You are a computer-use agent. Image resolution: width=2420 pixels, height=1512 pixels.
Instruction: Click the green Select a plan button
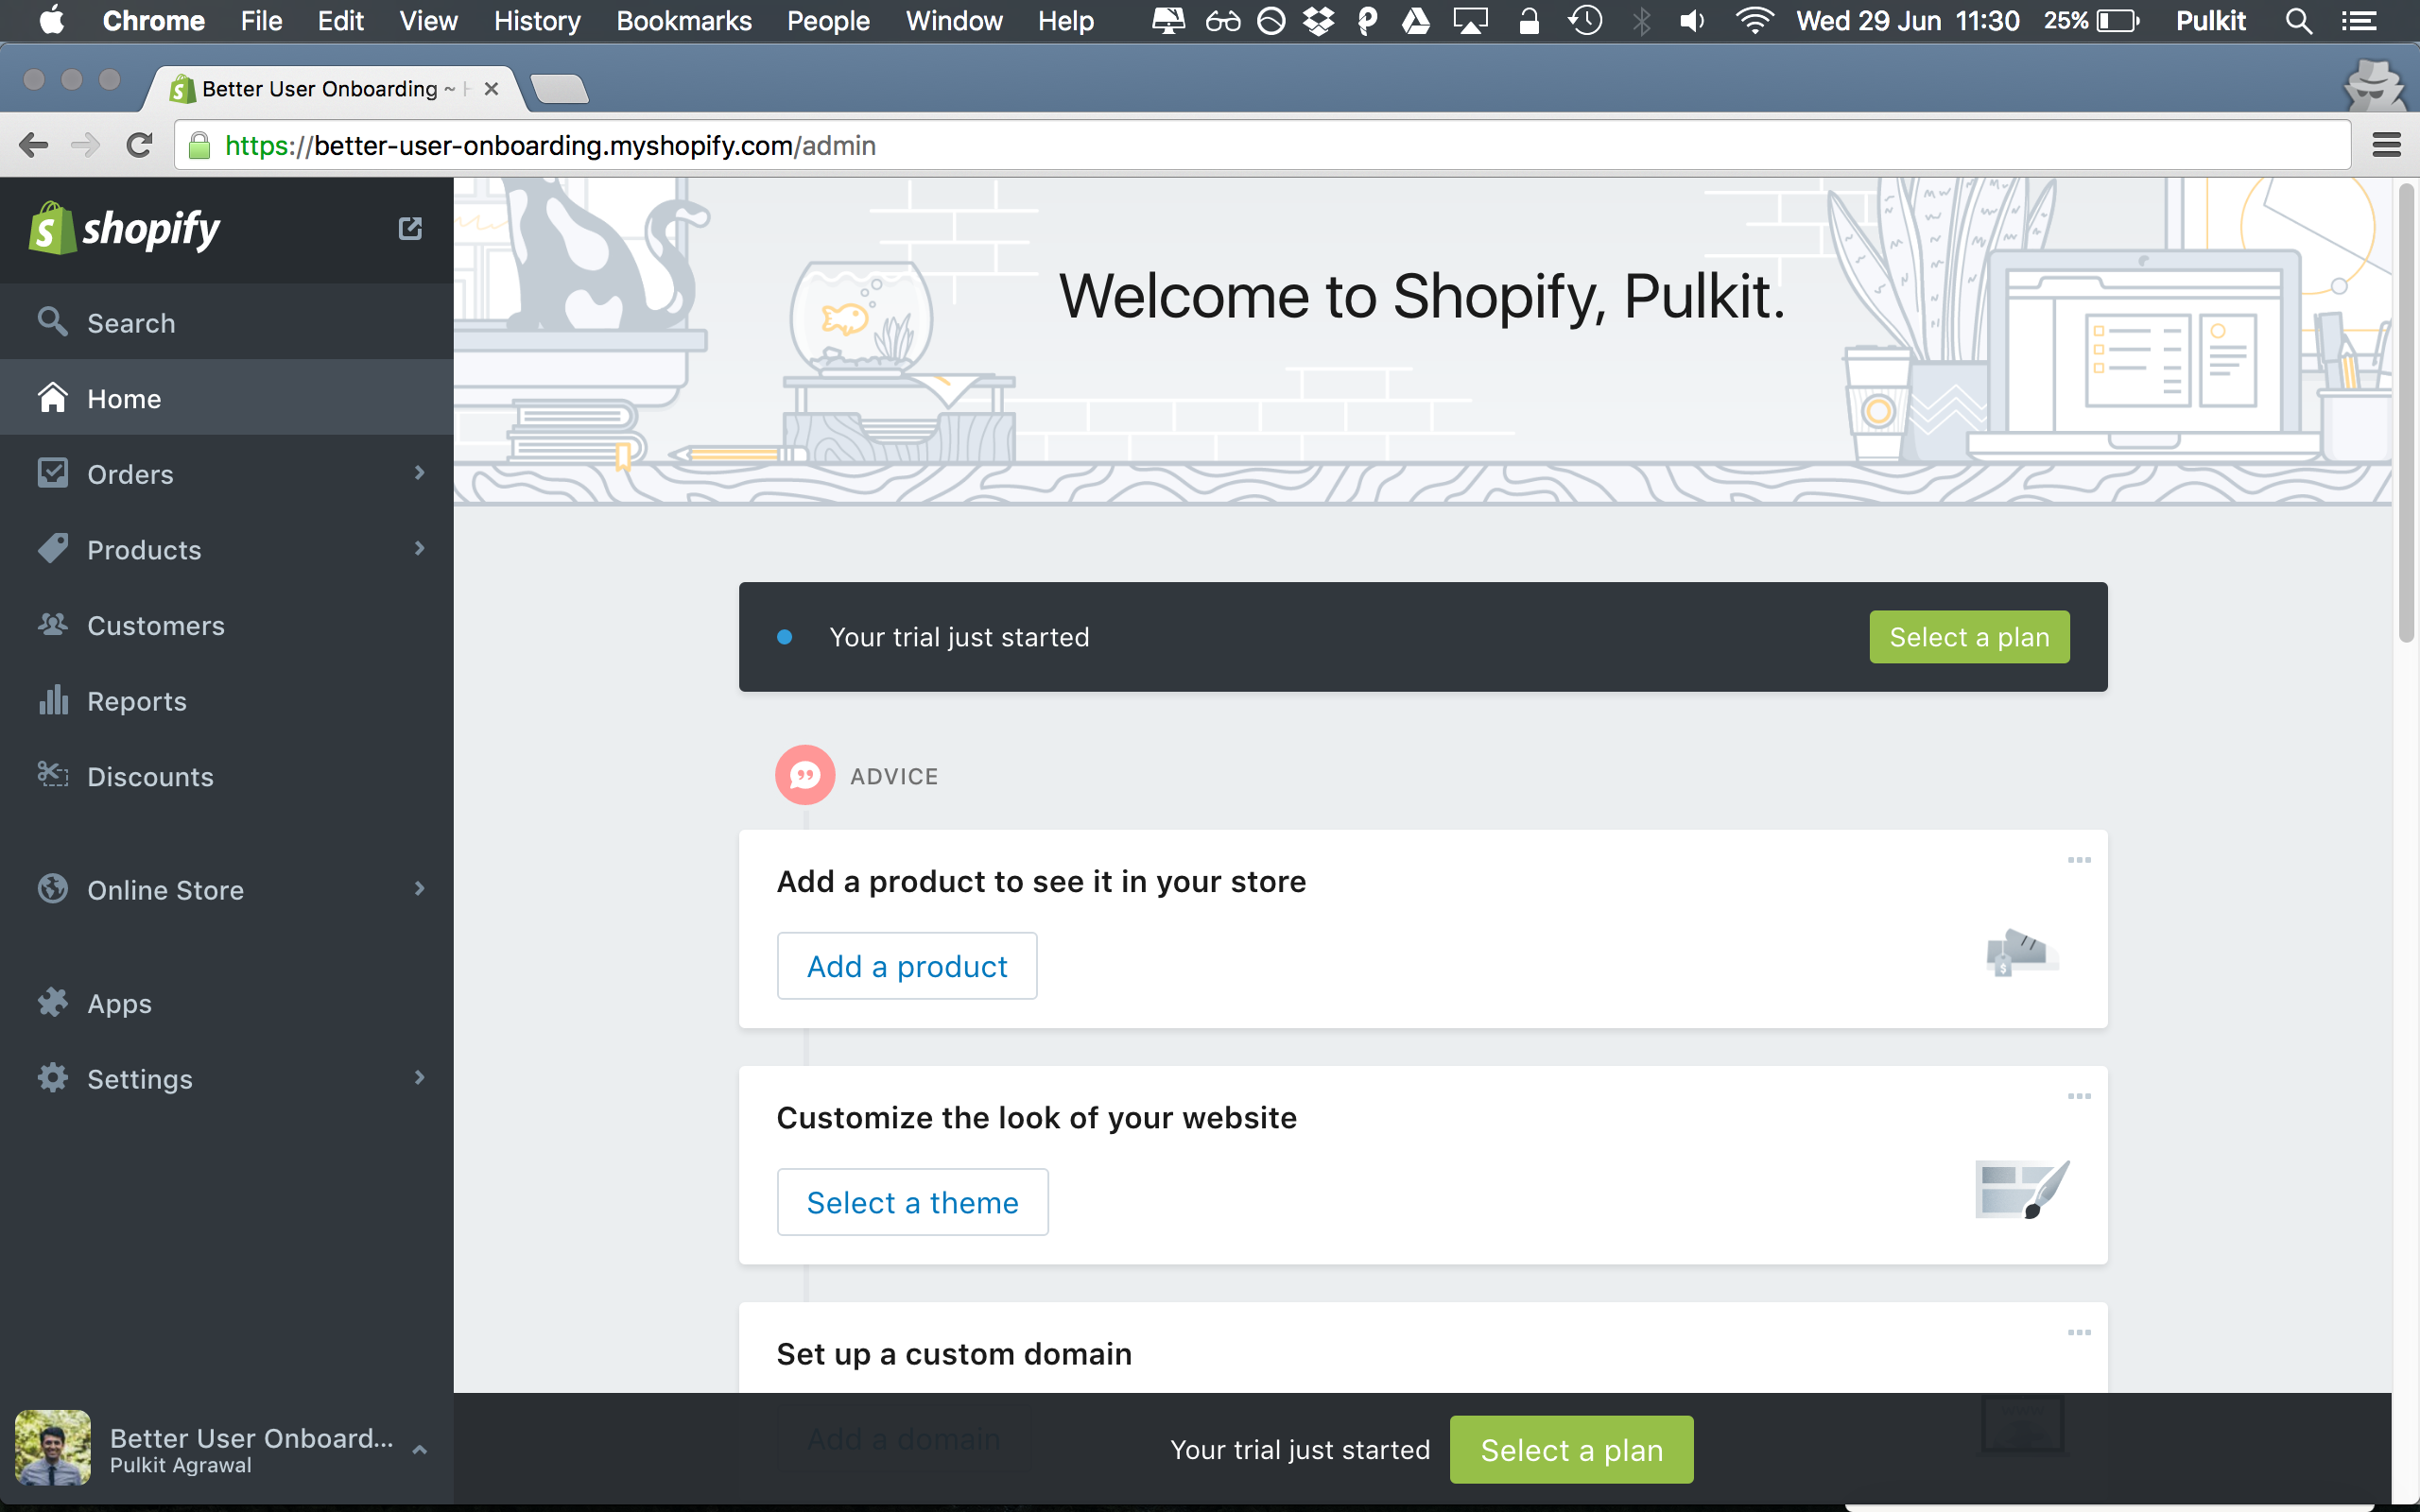click(1968, 637)
